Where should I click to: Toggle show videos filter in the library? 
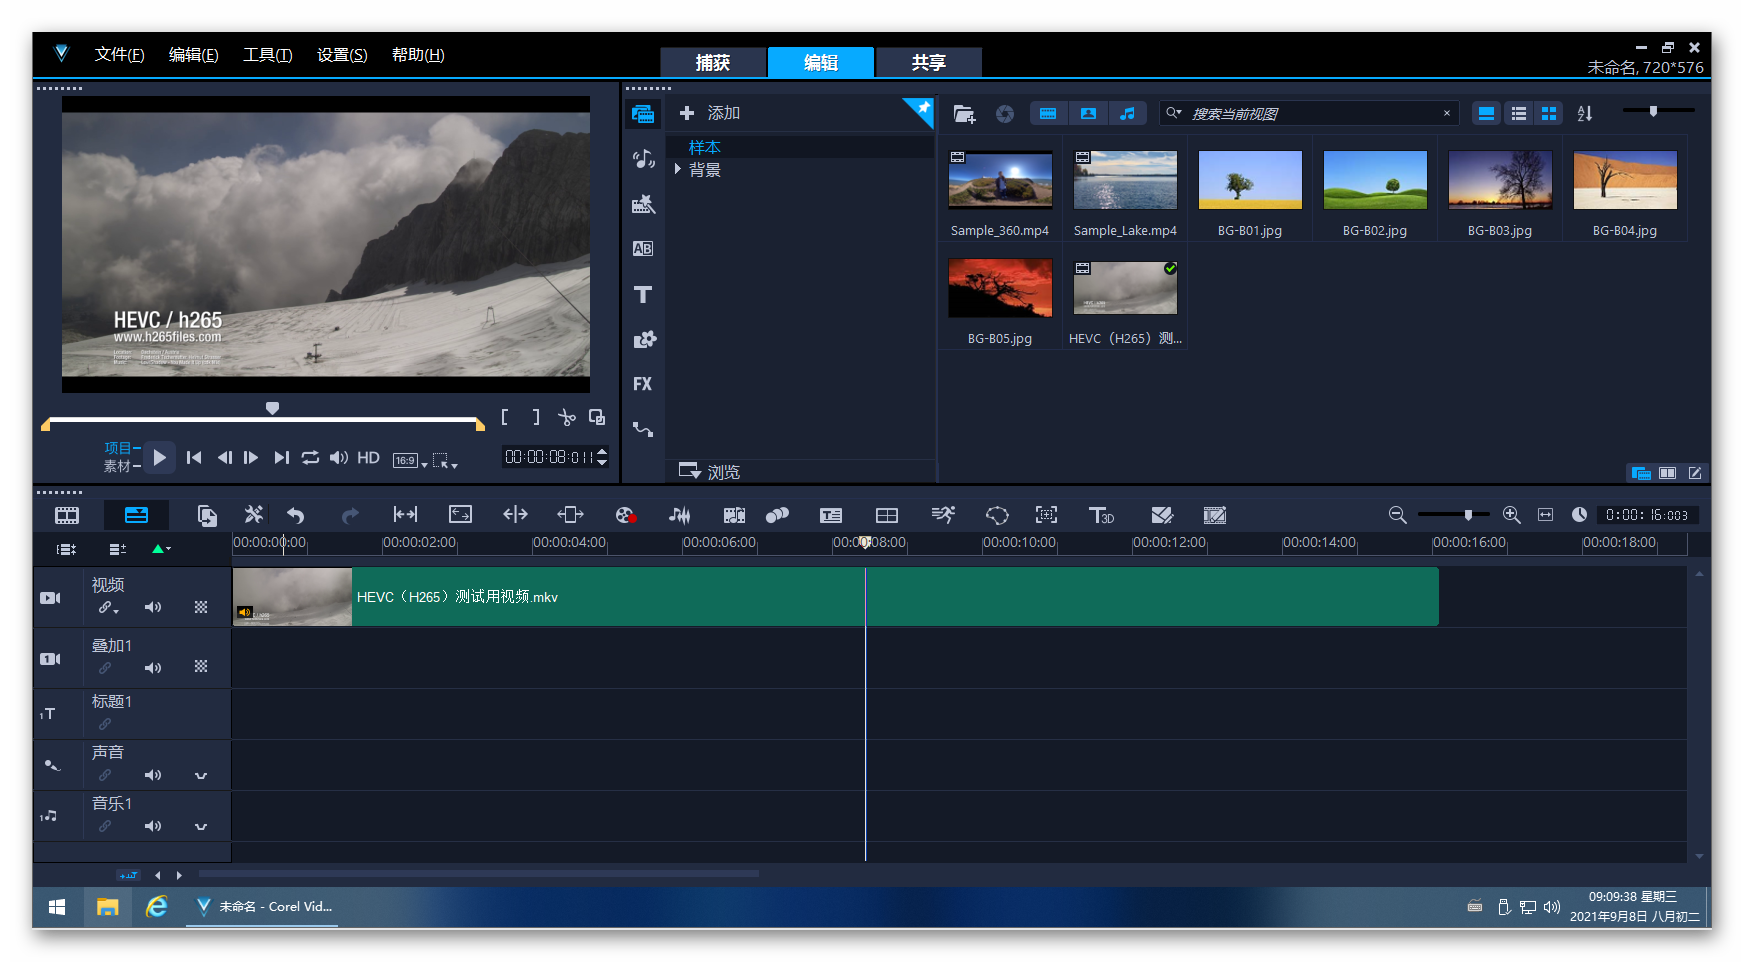[x=1048, y=114]
